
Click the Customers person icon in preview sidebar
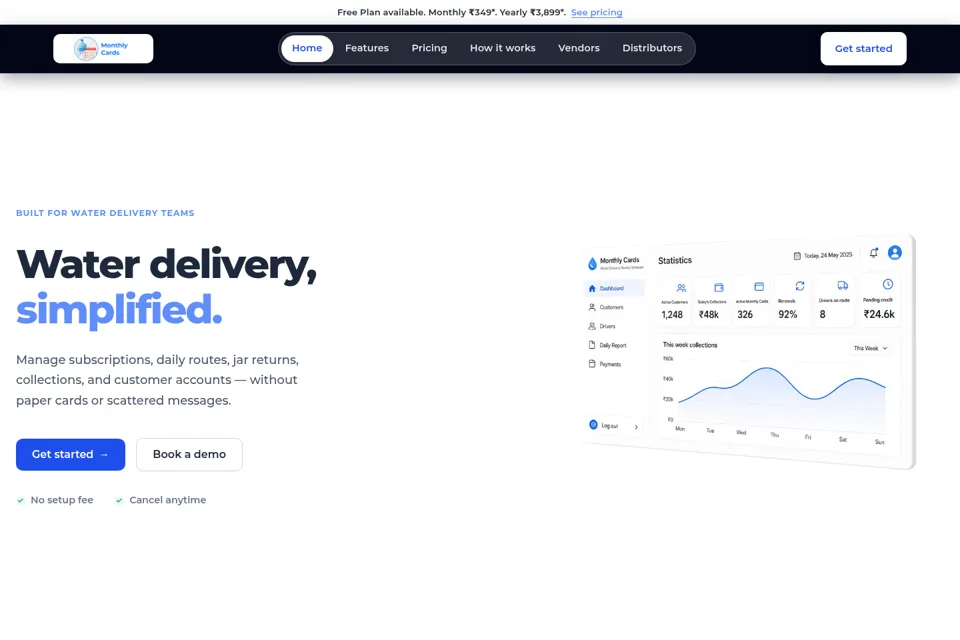pos(592,307)
